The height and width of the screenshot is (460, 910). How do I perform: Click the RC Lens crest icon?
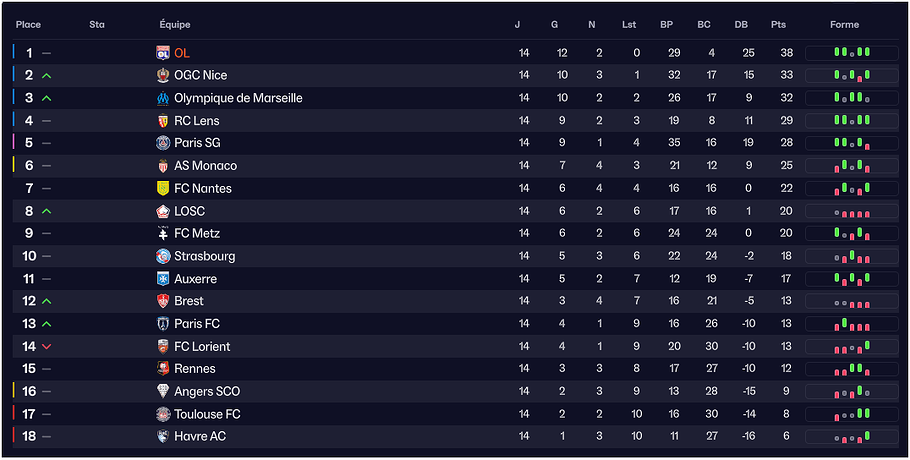click(163, 121)
